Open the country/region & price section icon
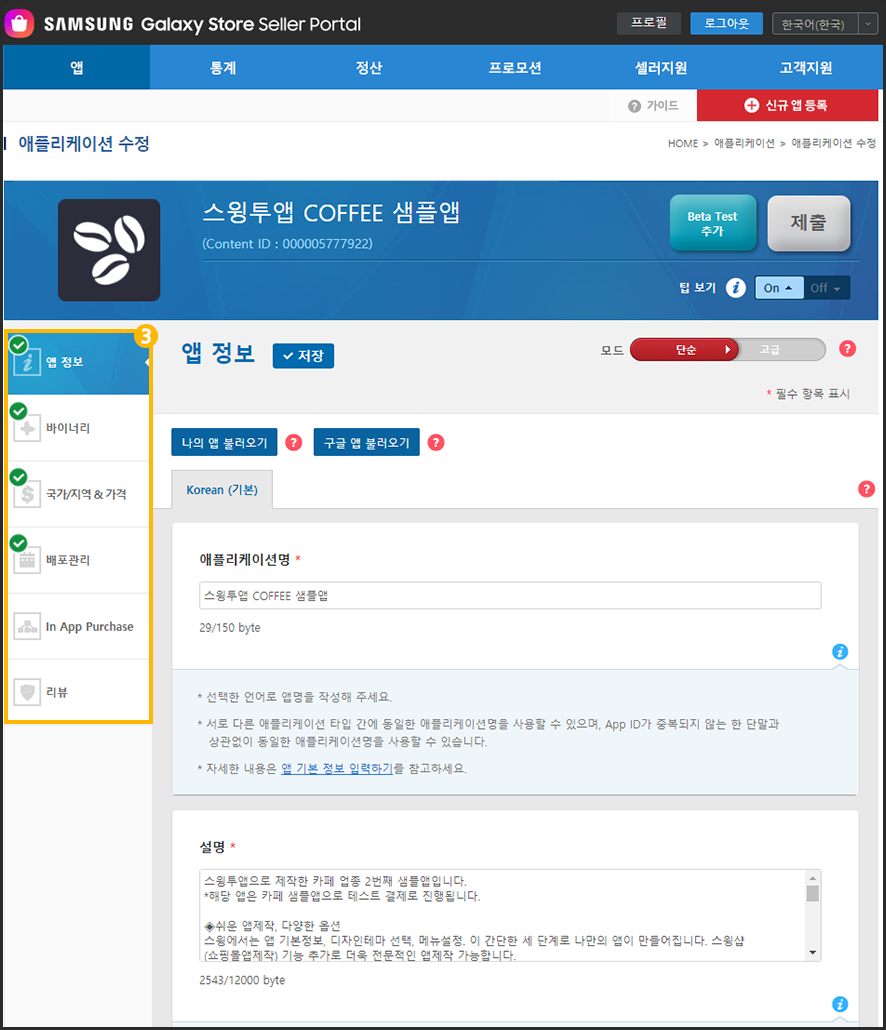The width and height of the screenshot is (886, 1030). point(27,494)
